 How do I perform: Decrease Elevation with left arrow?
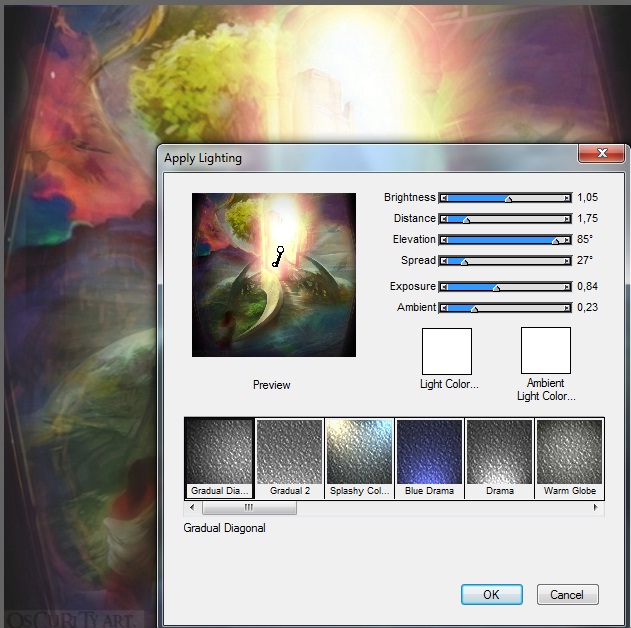[x=444, y=240]
